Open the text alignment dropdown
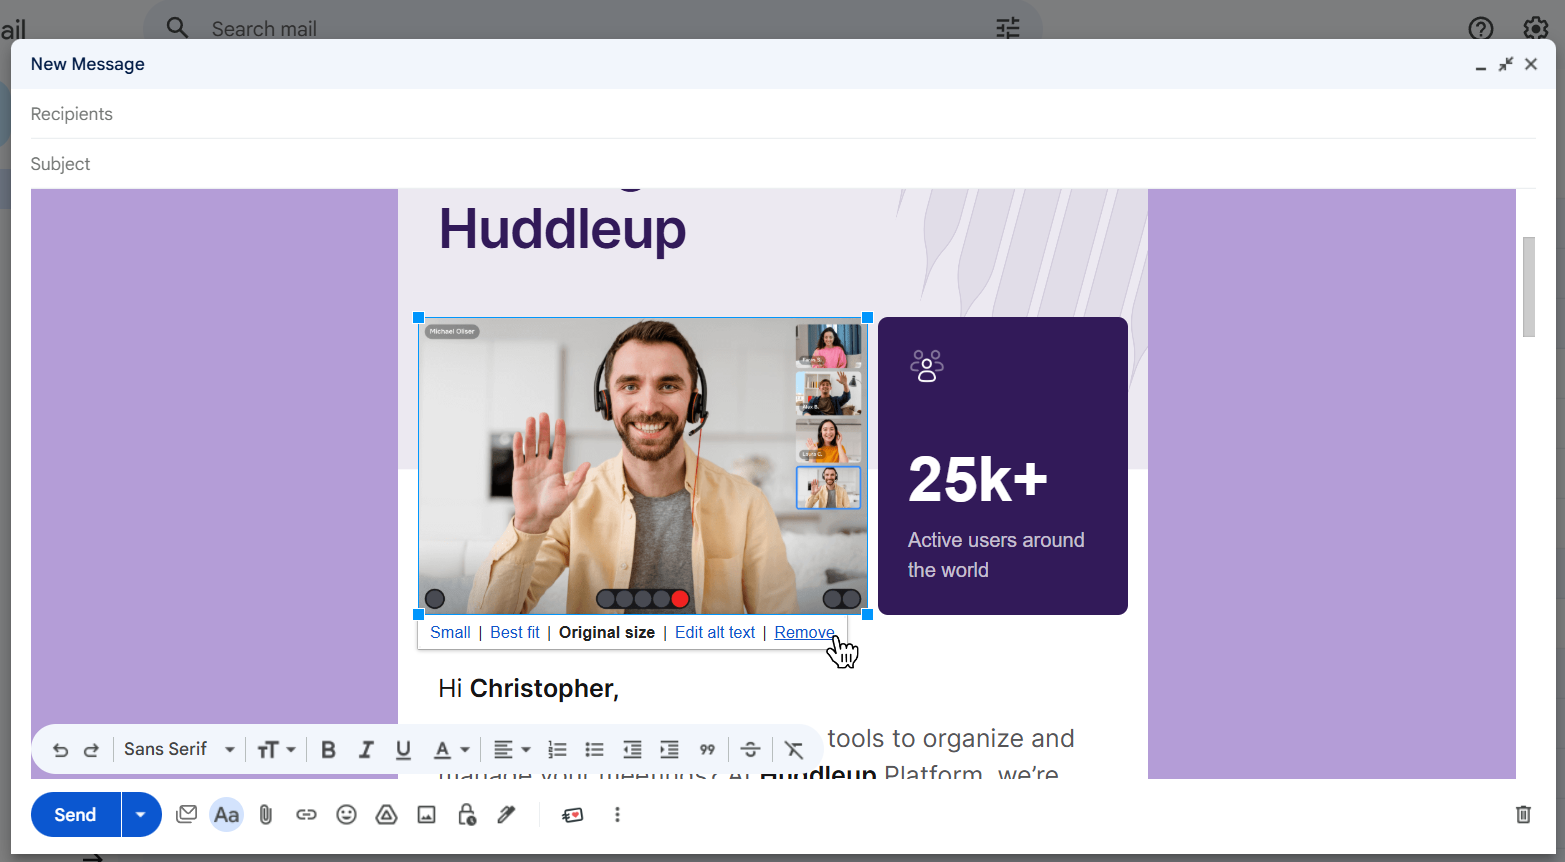 tap(512, 750)
